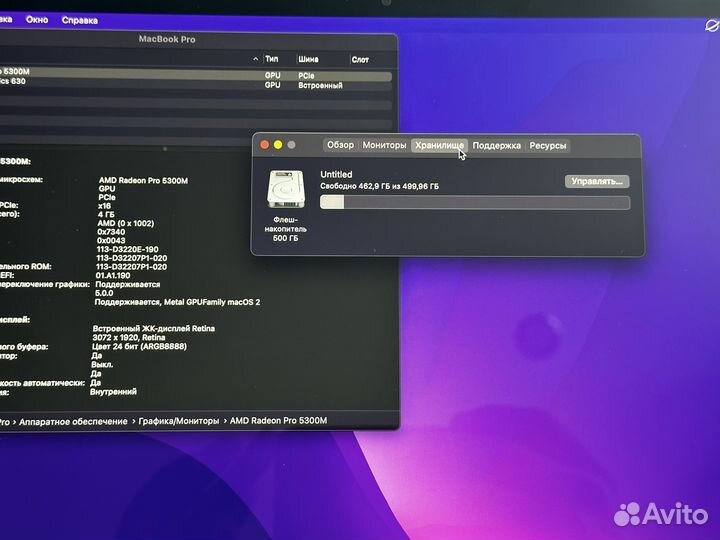720x540 pixels.
Task: Click the MacBook Pro window title
Action: [167, 39]
